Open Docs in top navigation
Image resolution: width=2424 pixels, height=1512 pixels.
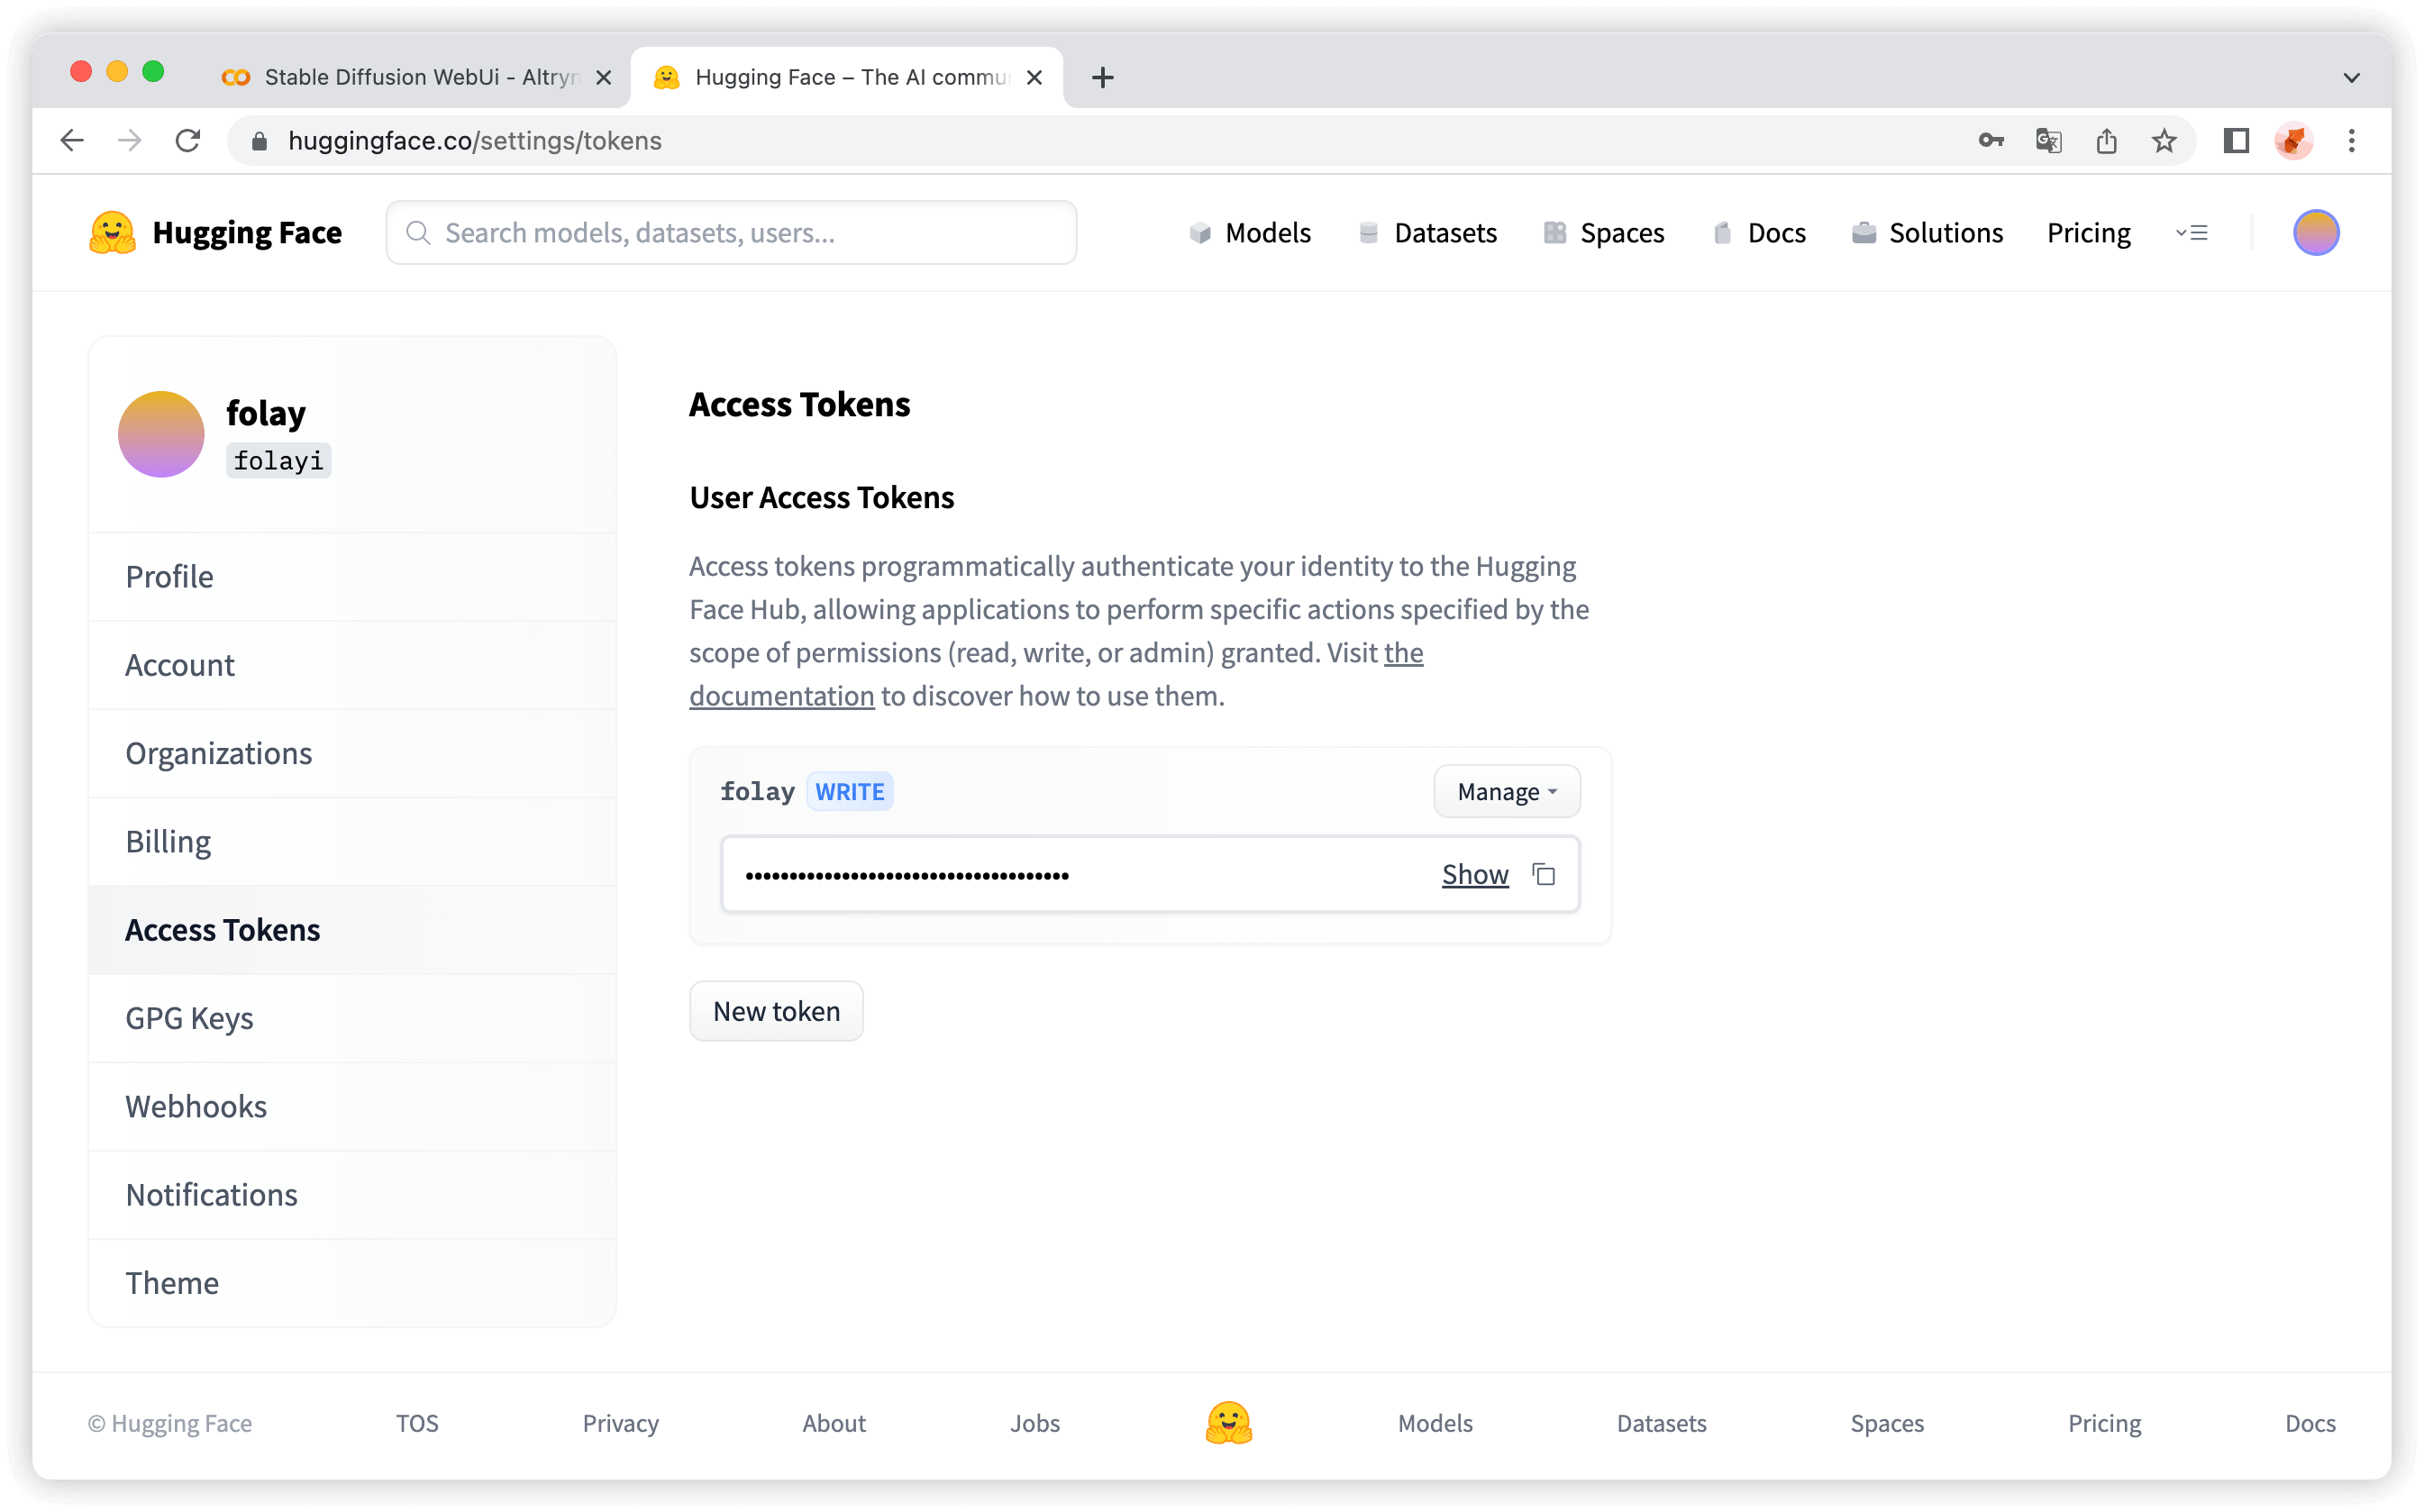pos(1759,233)
